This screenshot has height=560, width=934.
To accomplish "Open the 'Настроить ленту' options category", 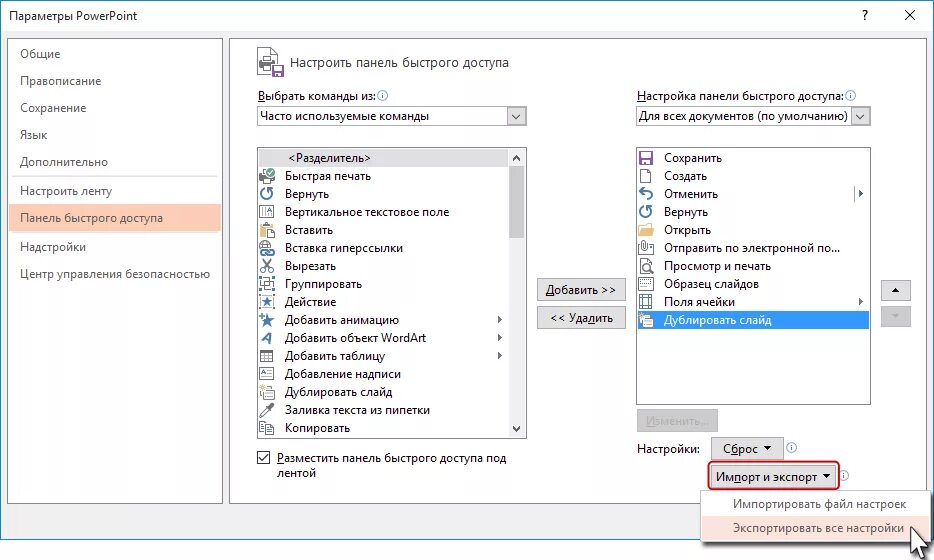I will (115, 191).
